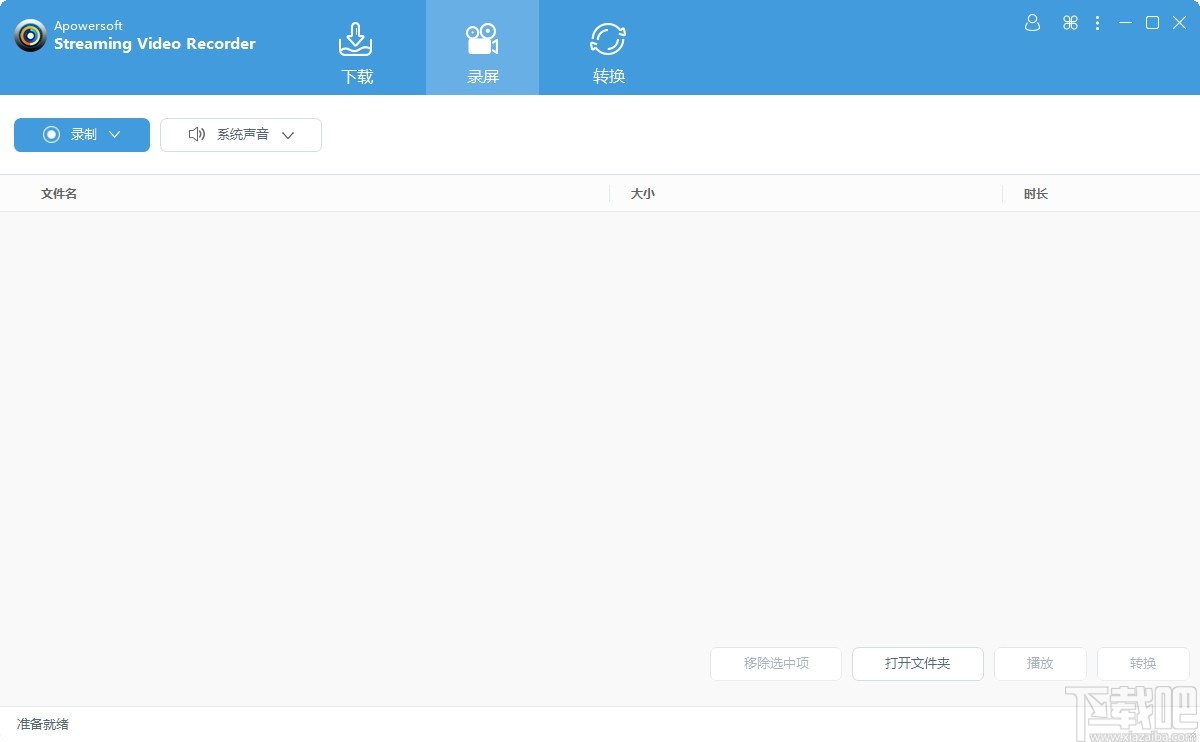Screen dimensions: 1200x742
Task: Open the 系统声音 audio source dropdown
Action: click(240, 134)
